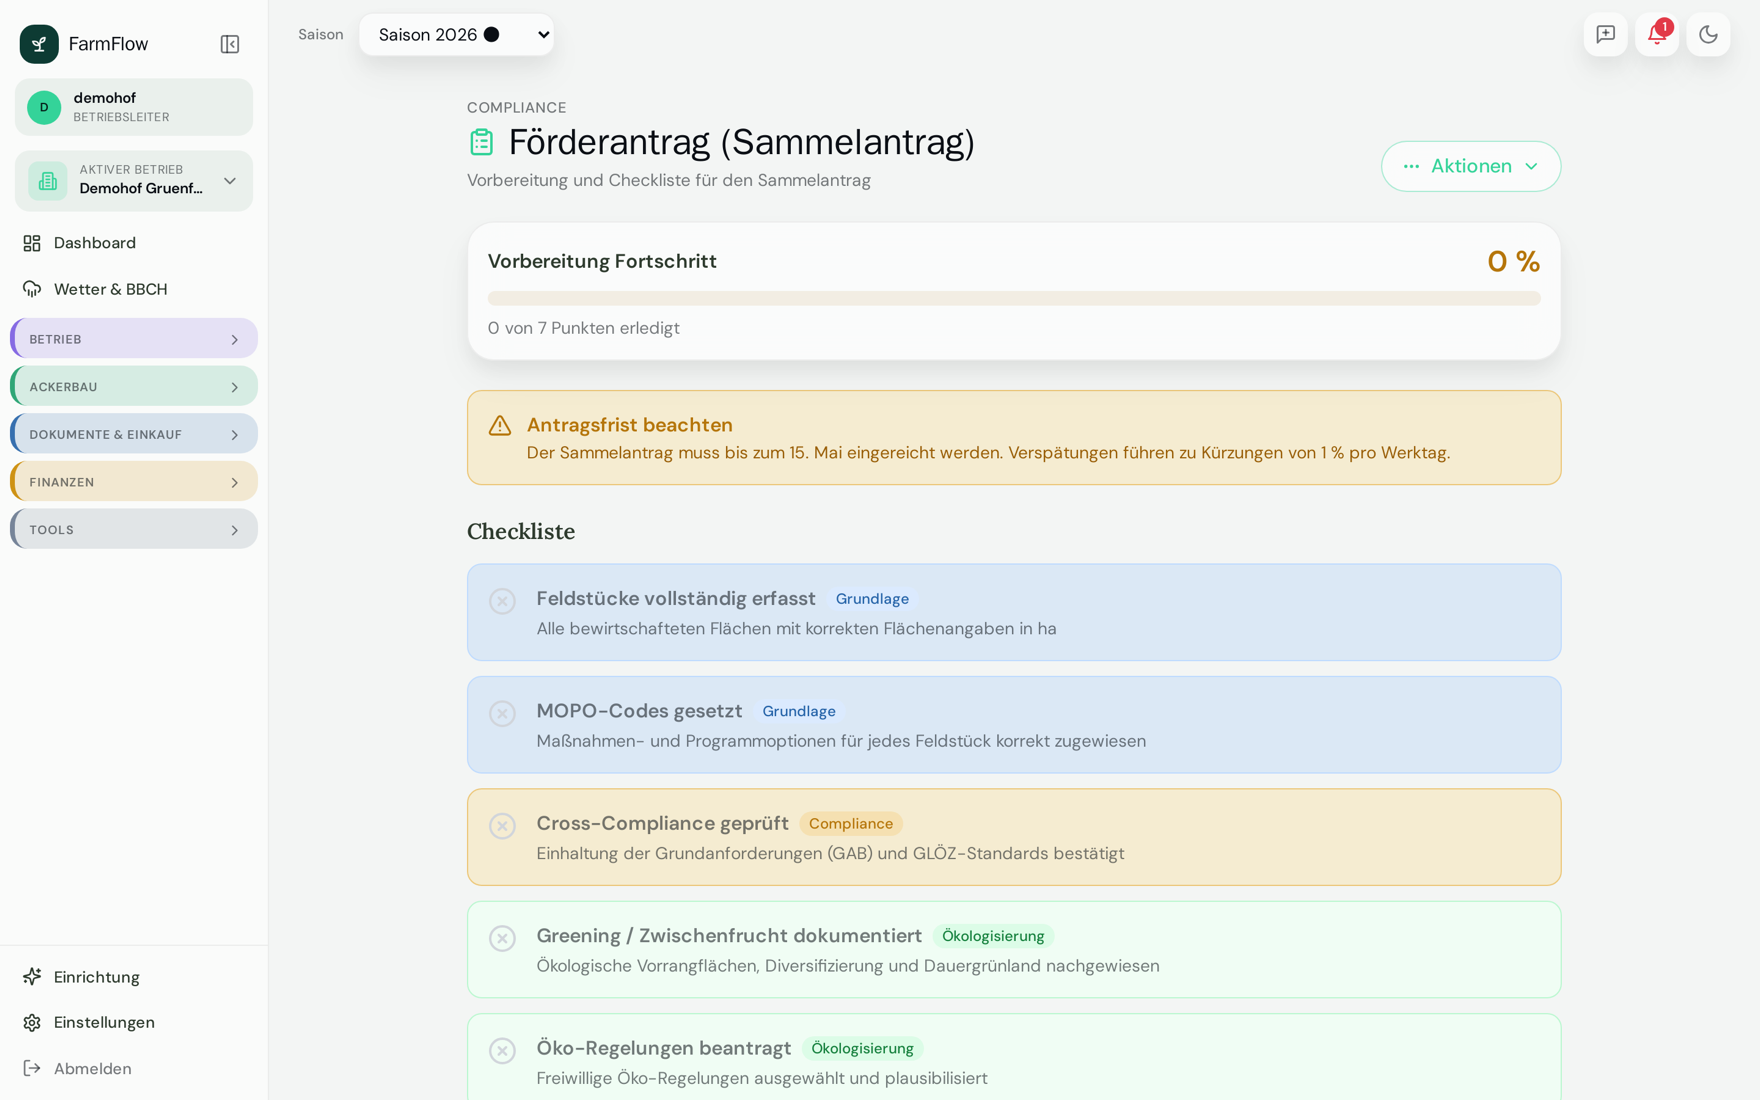Screen dimensions: 1760x1100
Task: Click the Grundlage tag on Feldstücke item
Action: (x=872, y=599)
